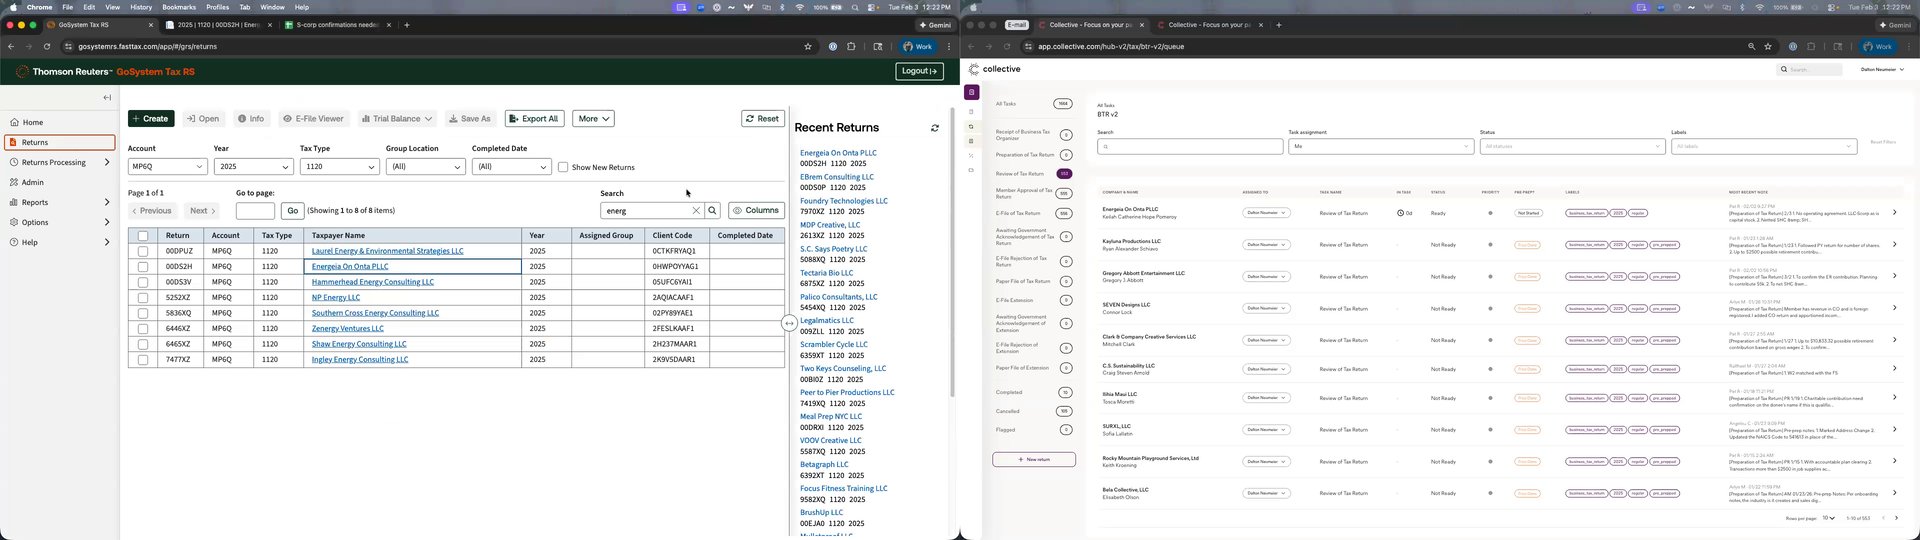
Task: Open the E-File Viewer eye icon
Action: point(287,119)
